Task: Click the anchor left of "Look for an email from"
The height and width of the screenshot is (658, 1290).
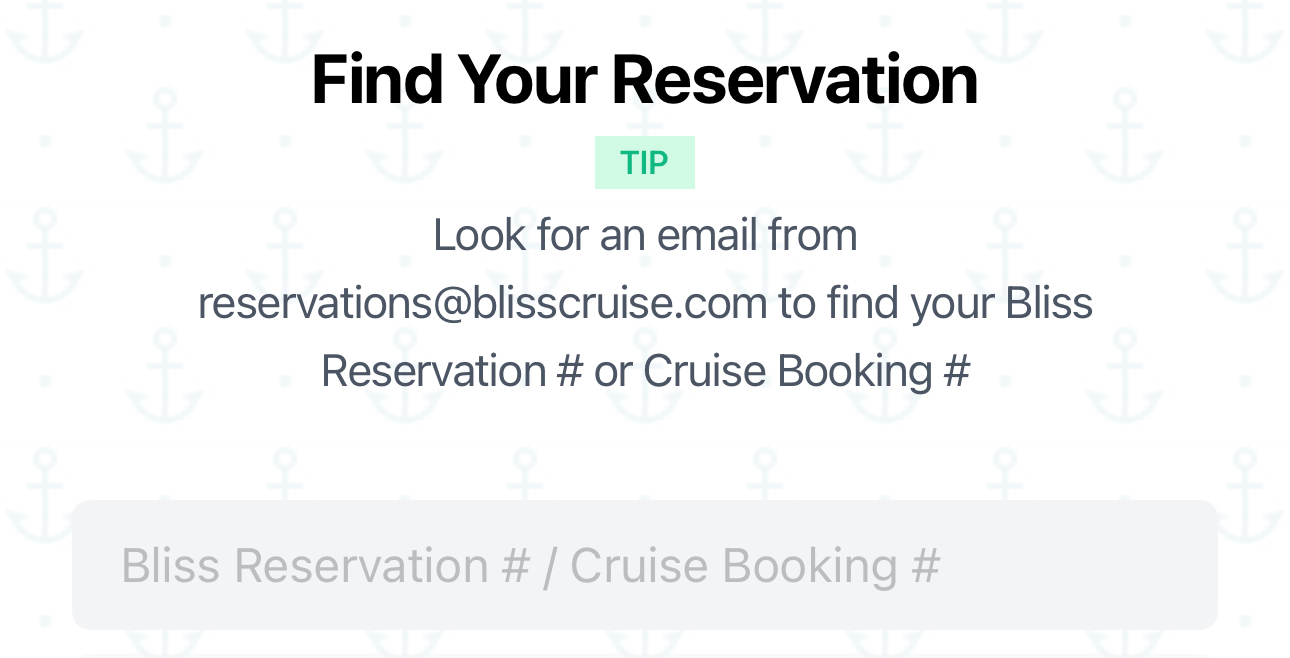Action: pyautogui.click(x=285, y=250)
